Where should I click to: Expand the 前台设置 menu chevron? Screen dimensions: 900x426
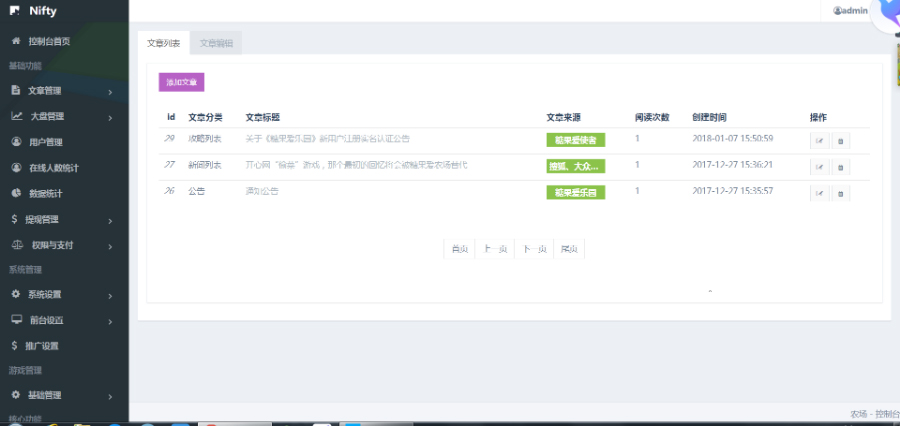coord(110,322)
